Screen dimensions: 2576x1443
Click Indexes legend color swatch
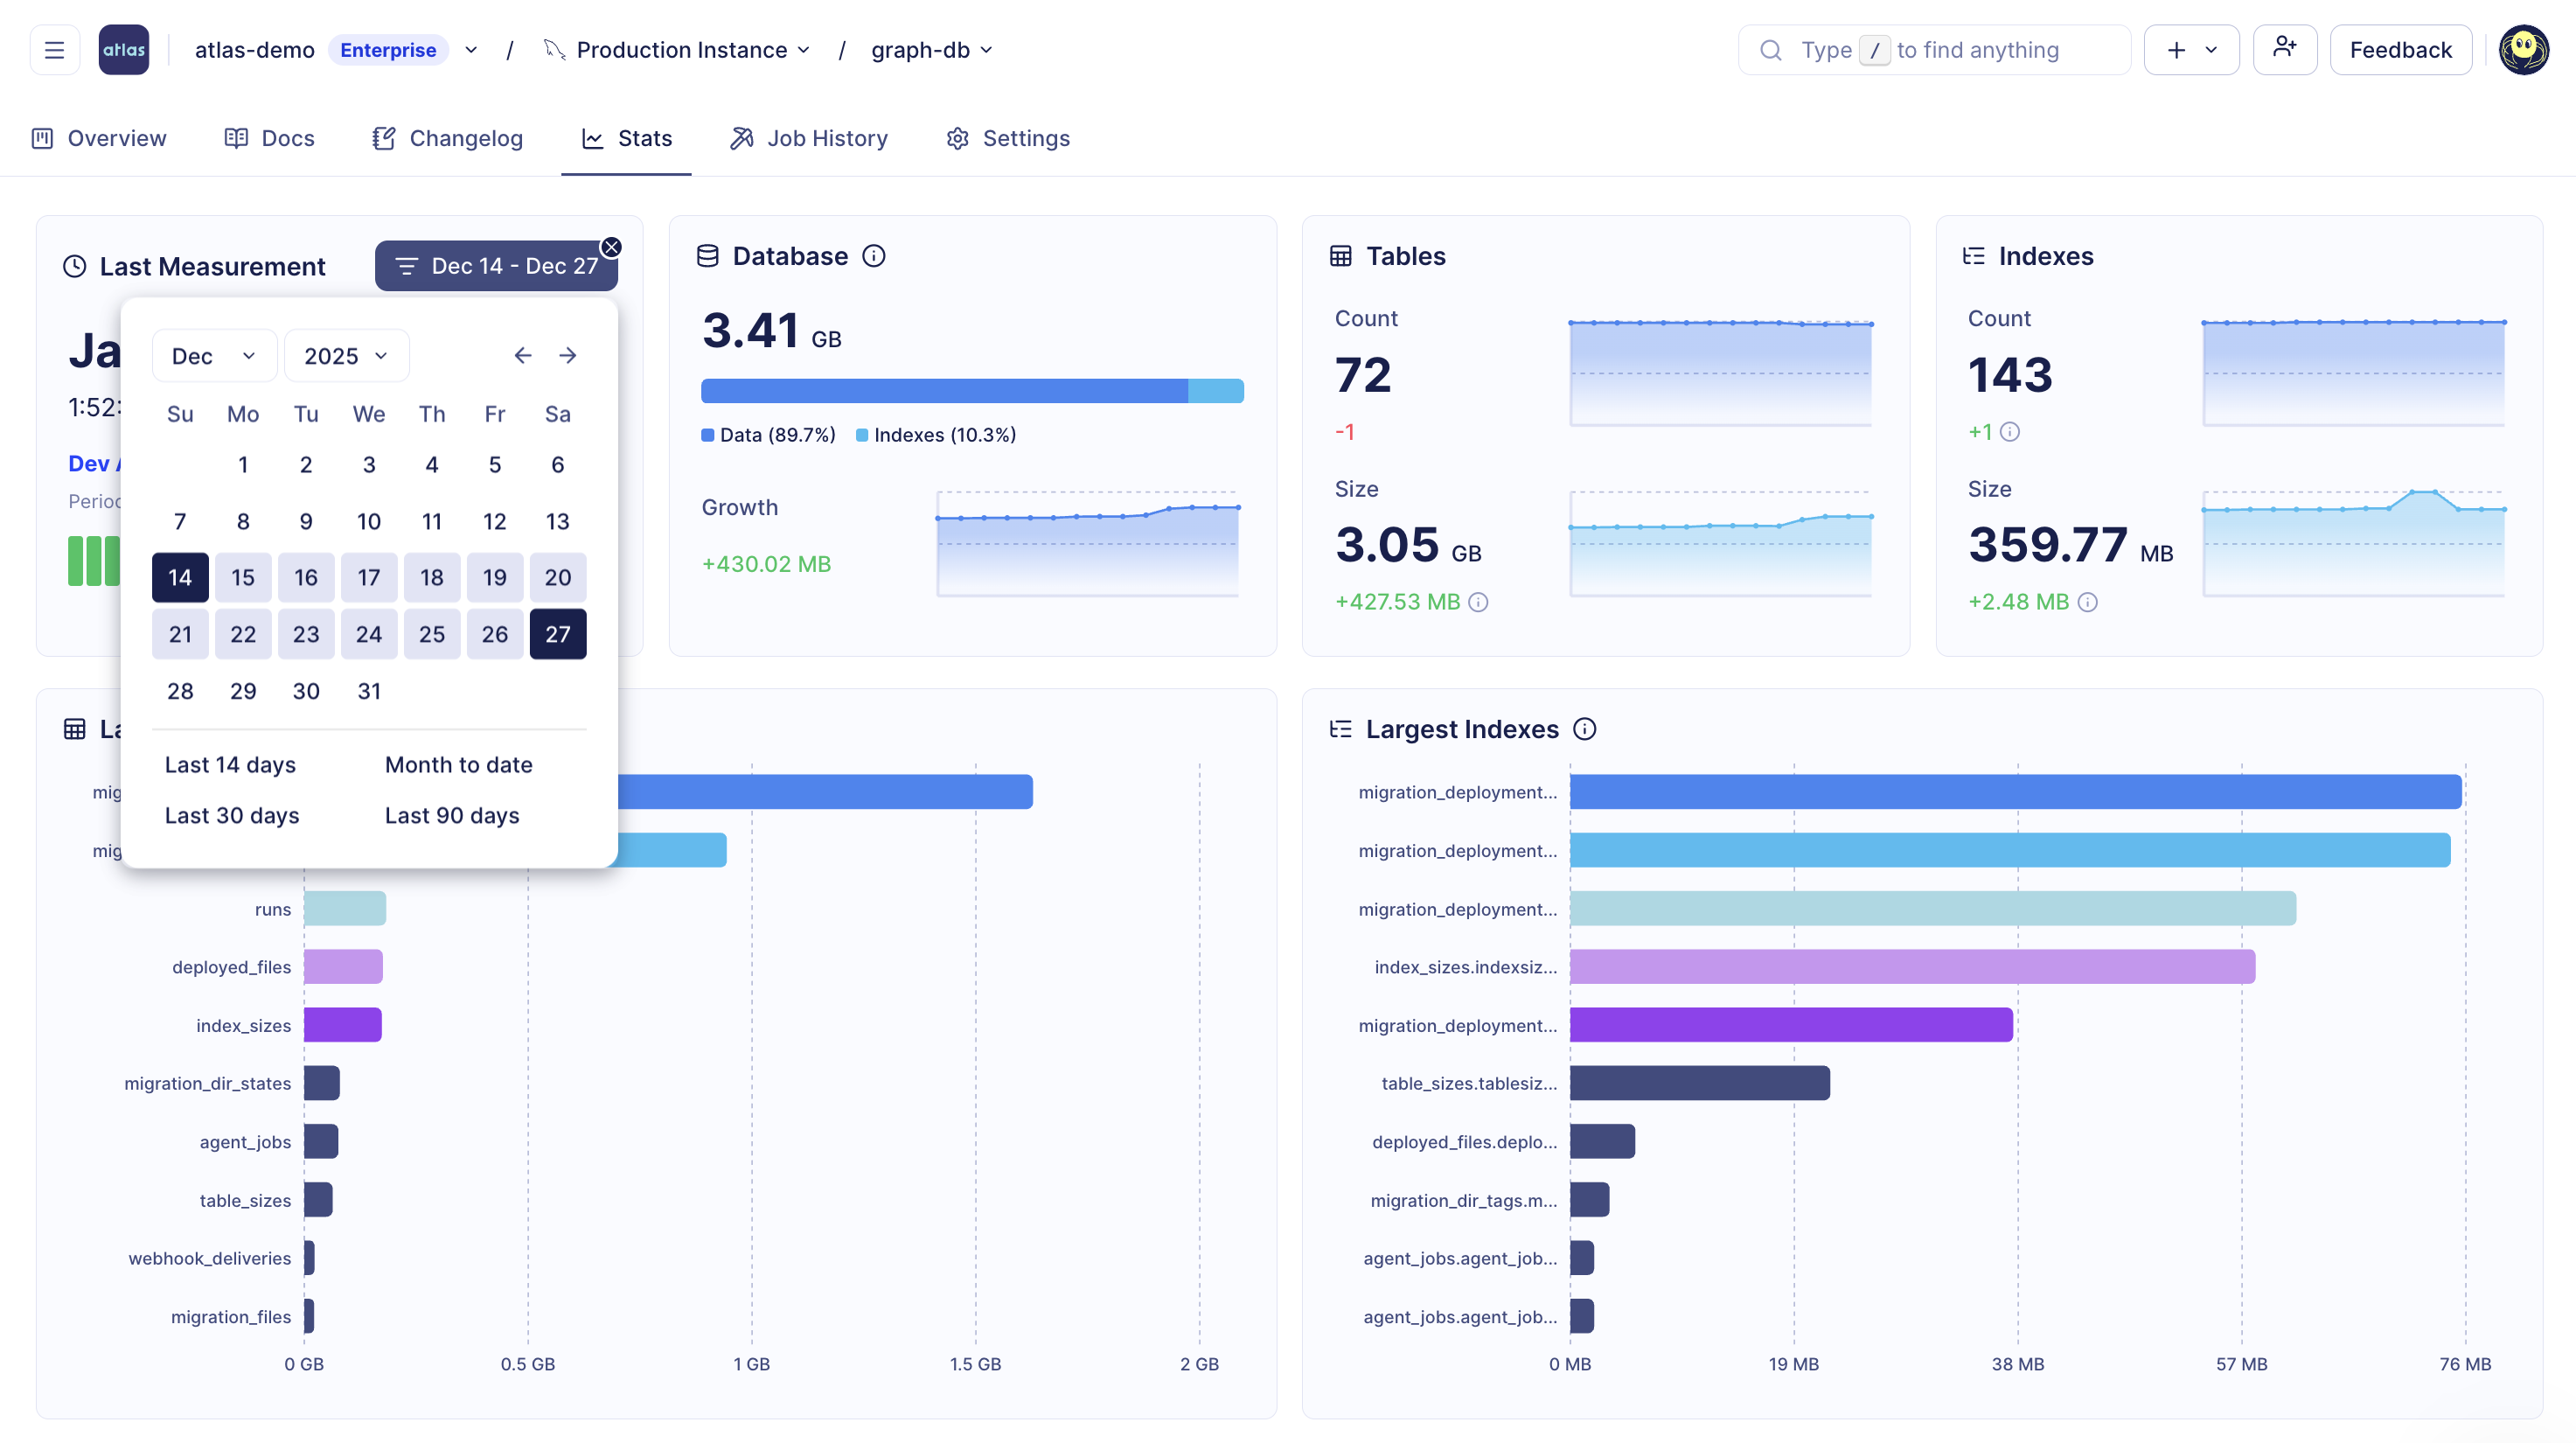tap(862, 435)
